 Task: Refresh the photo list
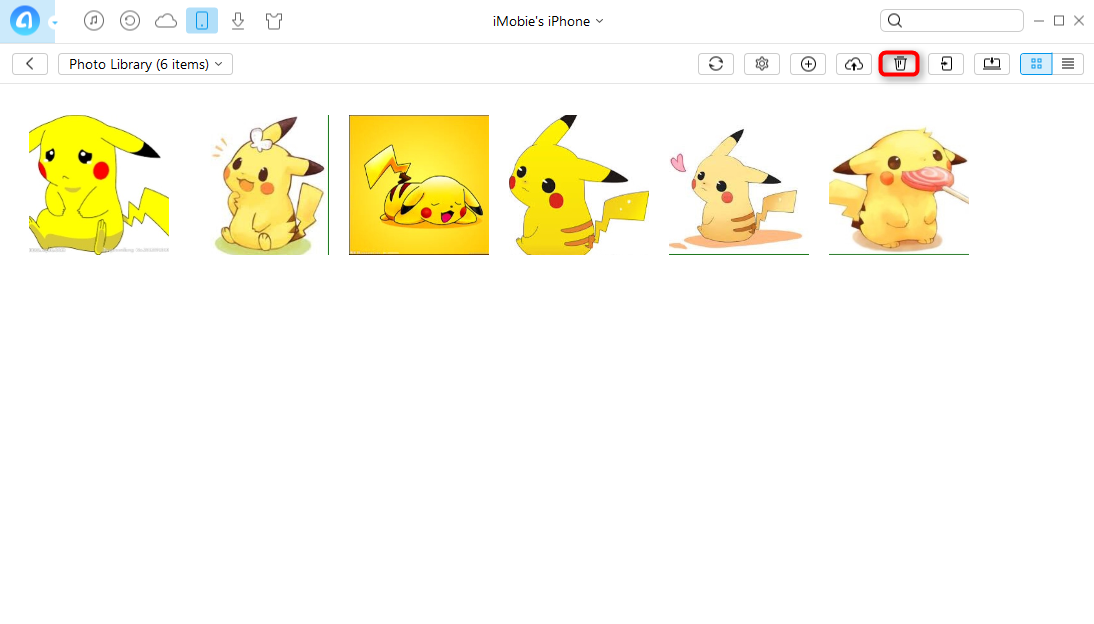[716, 64]
